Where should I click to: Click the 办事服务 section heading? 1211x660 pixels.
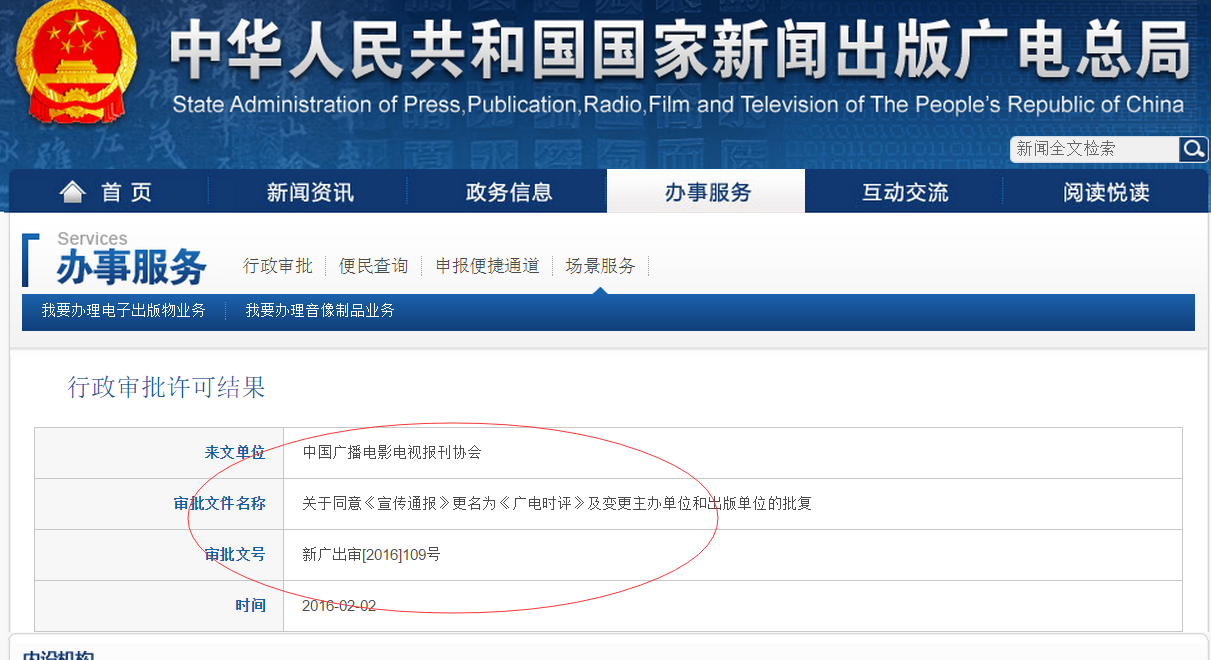[131, 267]
